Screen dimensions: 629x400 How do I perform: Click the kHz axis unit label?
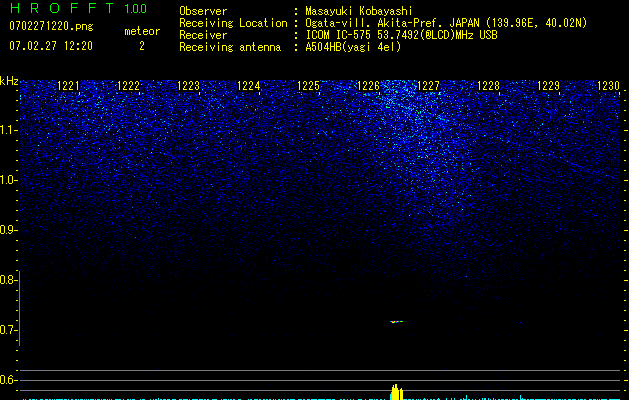coord(9,81)
